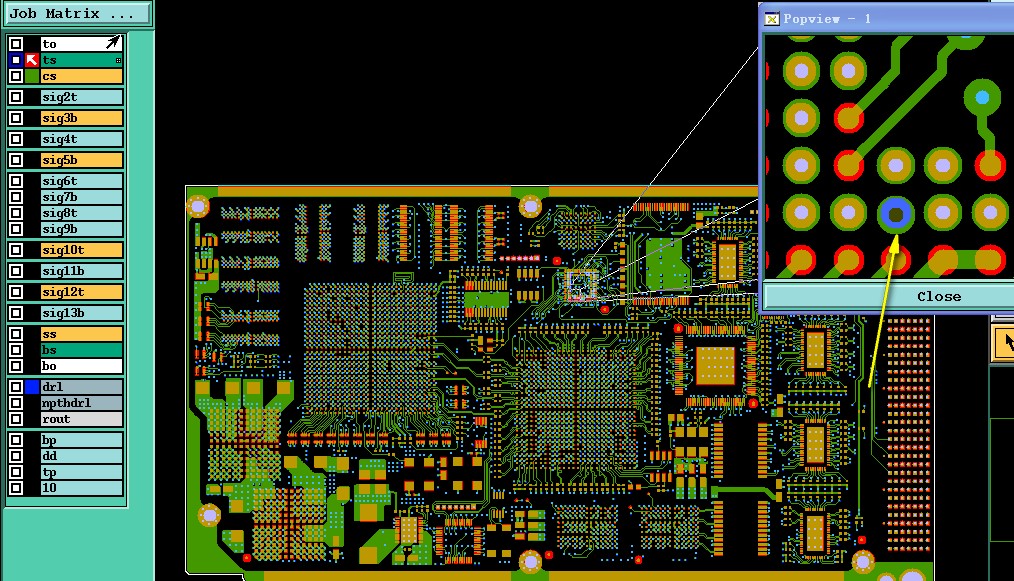The height and width of the screenshot is (581, 1014).
Task: Show the dd layer via its checkbox
Action: 16,456
